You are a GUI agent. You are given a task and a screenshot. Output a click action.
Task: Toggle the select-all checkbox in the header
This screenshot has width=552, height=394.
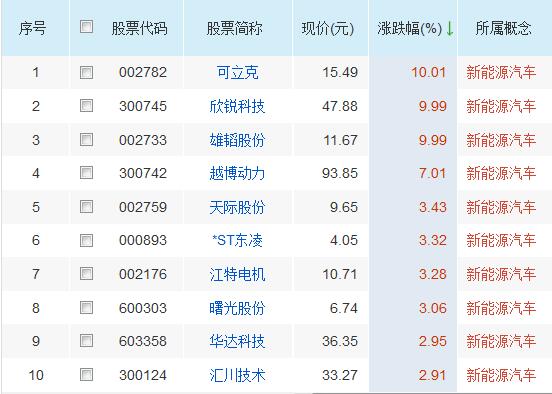pos(86,26)
